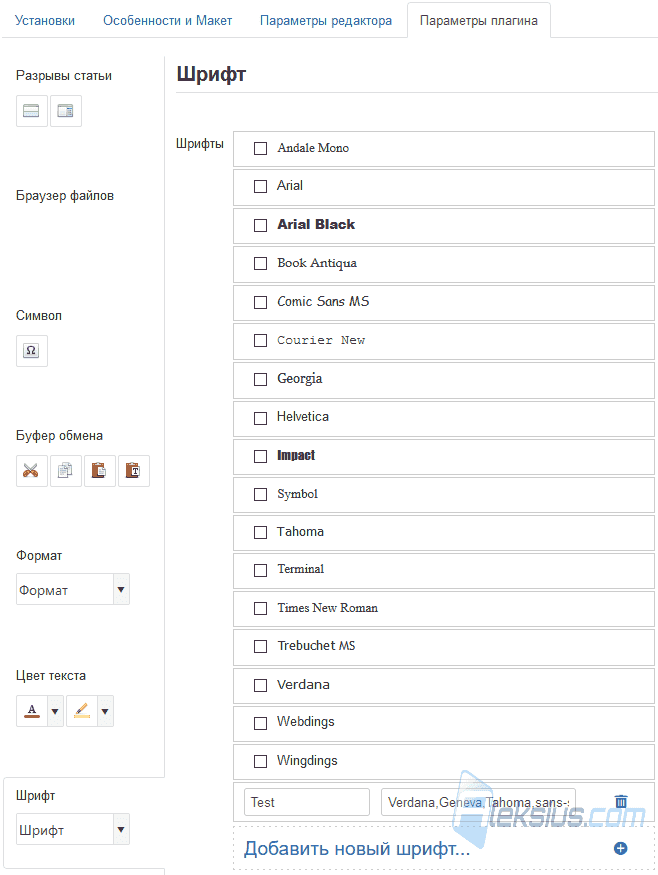Click the text color A button
The height and width of the screenshot is (875, 658).
[x=32, y=711]
